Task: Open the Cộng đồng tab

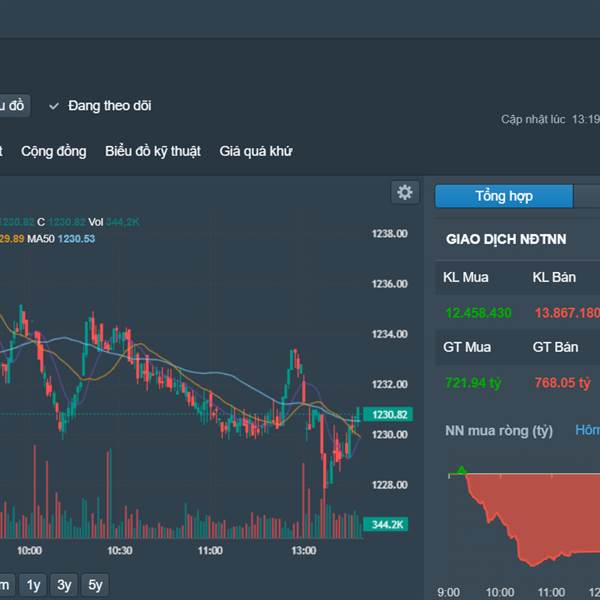Action: 54,151
